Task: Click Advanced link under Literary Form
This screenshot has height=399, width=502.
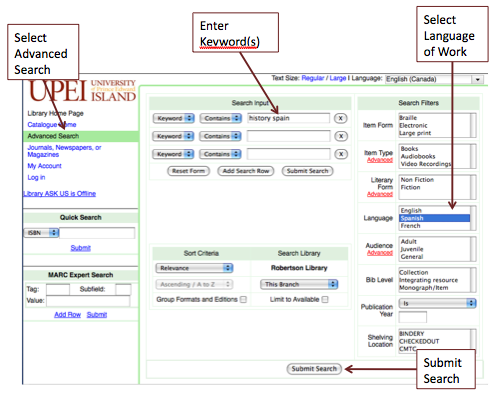Action: tap(380, 194)
